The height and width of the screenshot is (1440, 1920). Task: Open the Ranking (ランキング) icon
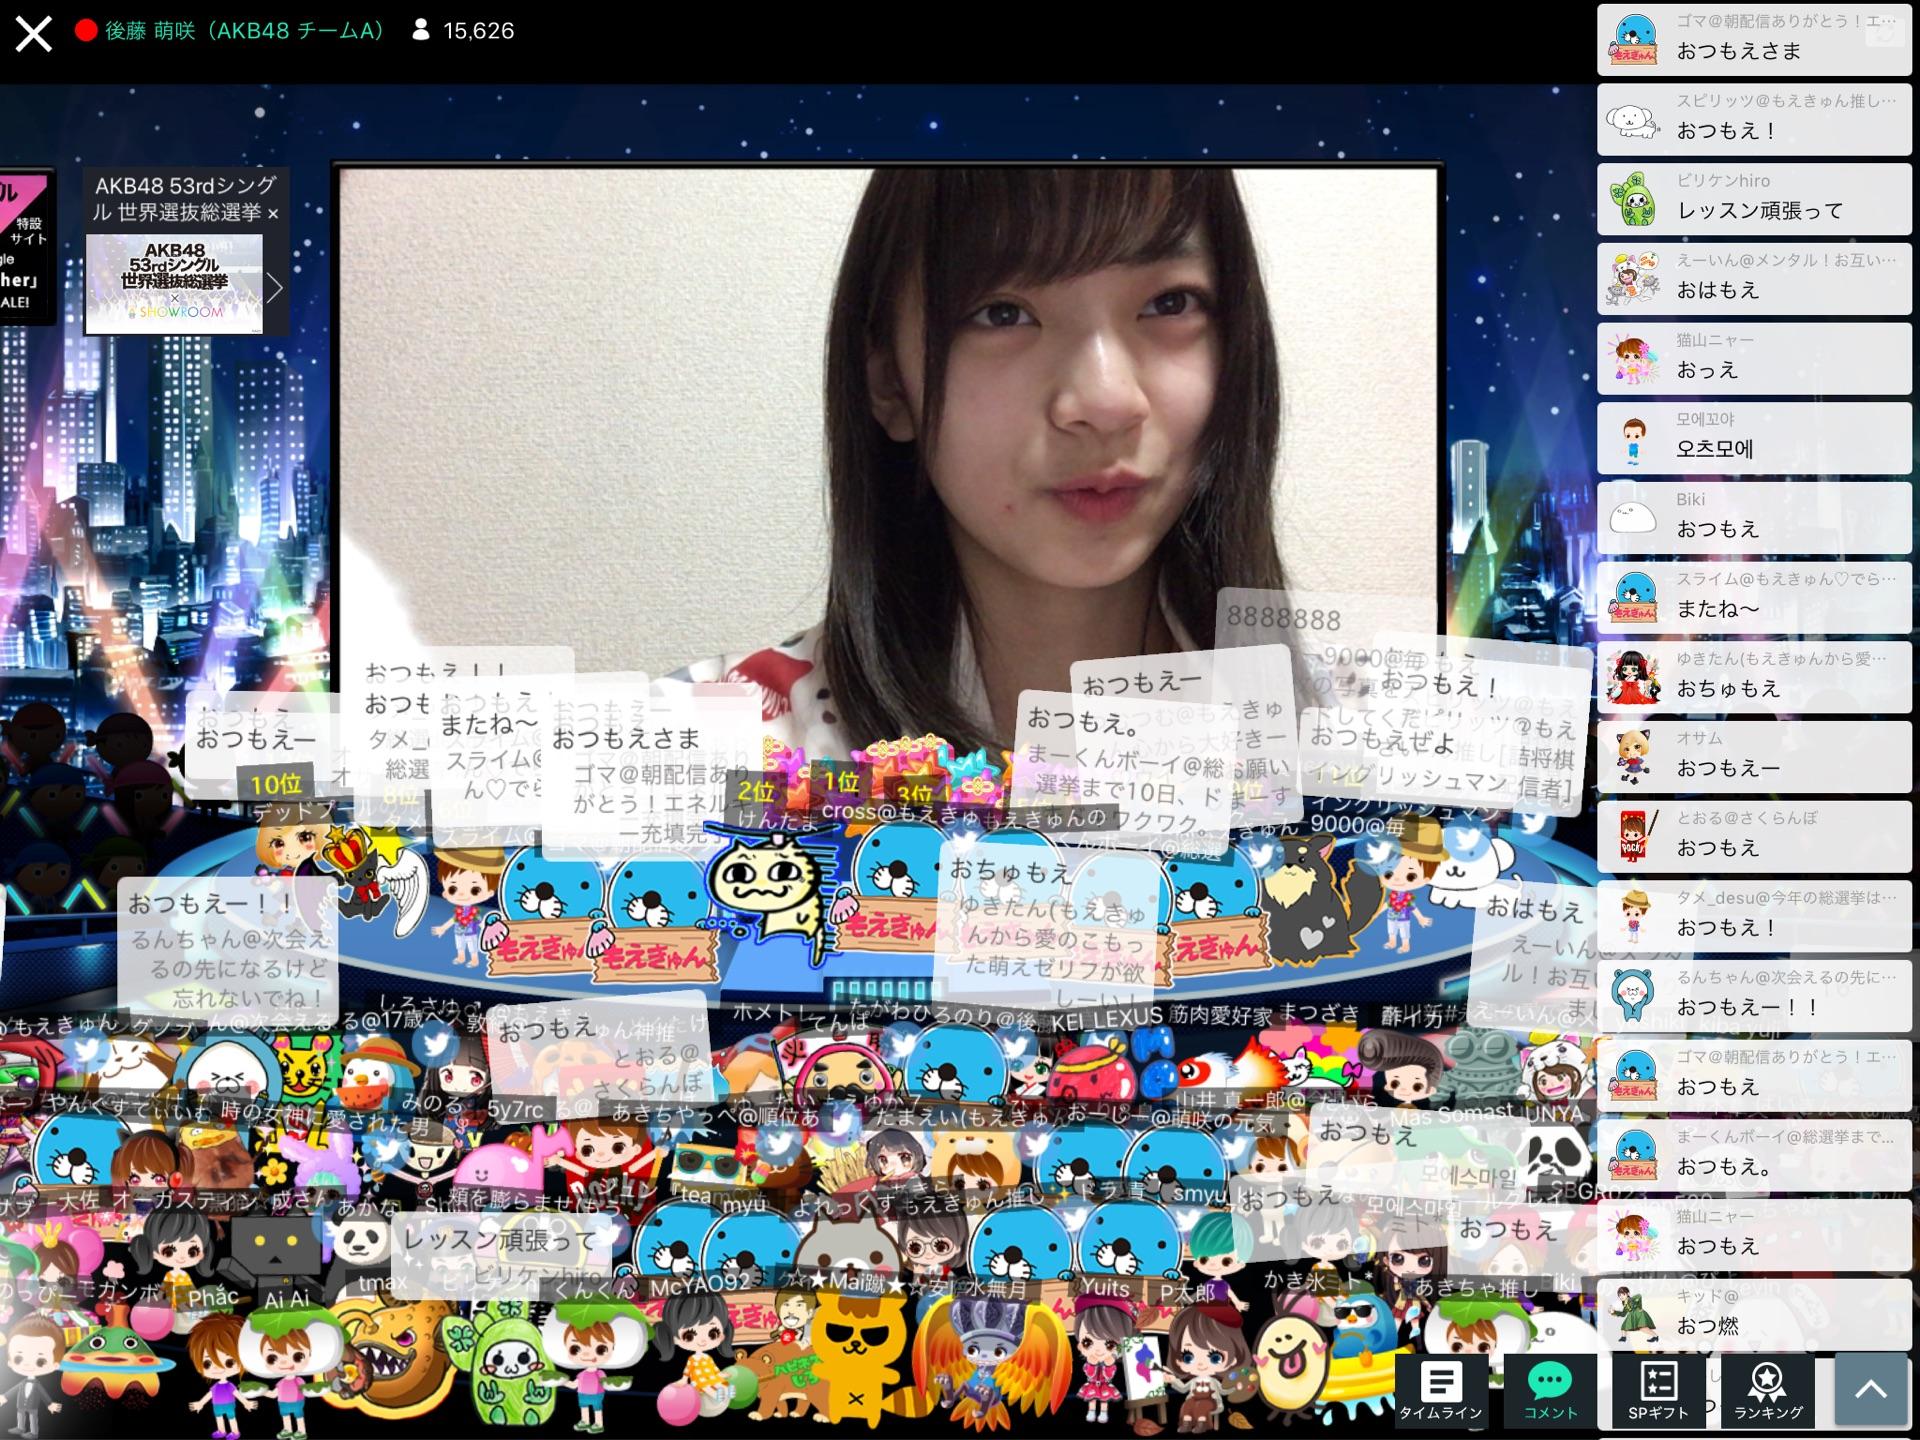(1767, 1389)
